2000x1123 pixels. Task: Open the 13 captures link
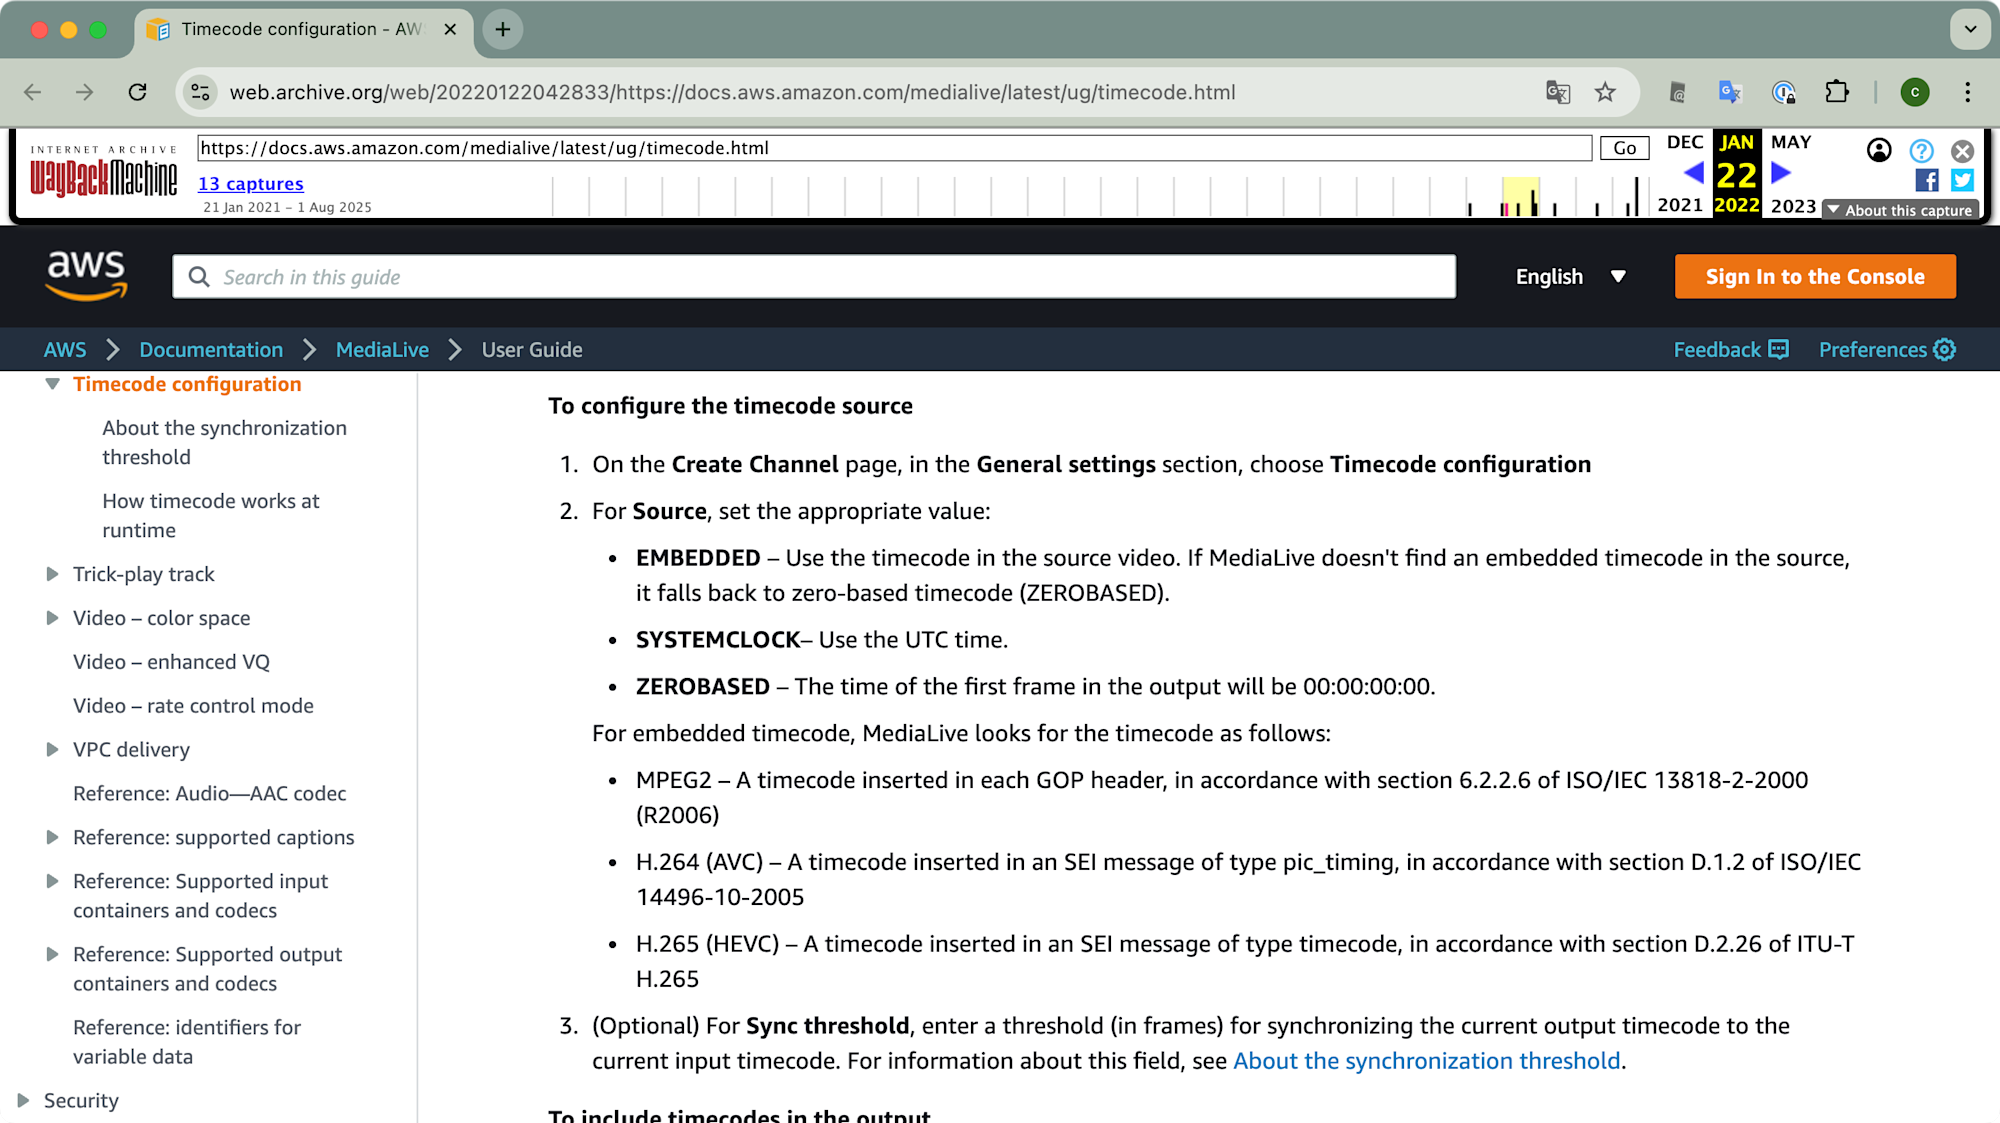tap(250, 184)
